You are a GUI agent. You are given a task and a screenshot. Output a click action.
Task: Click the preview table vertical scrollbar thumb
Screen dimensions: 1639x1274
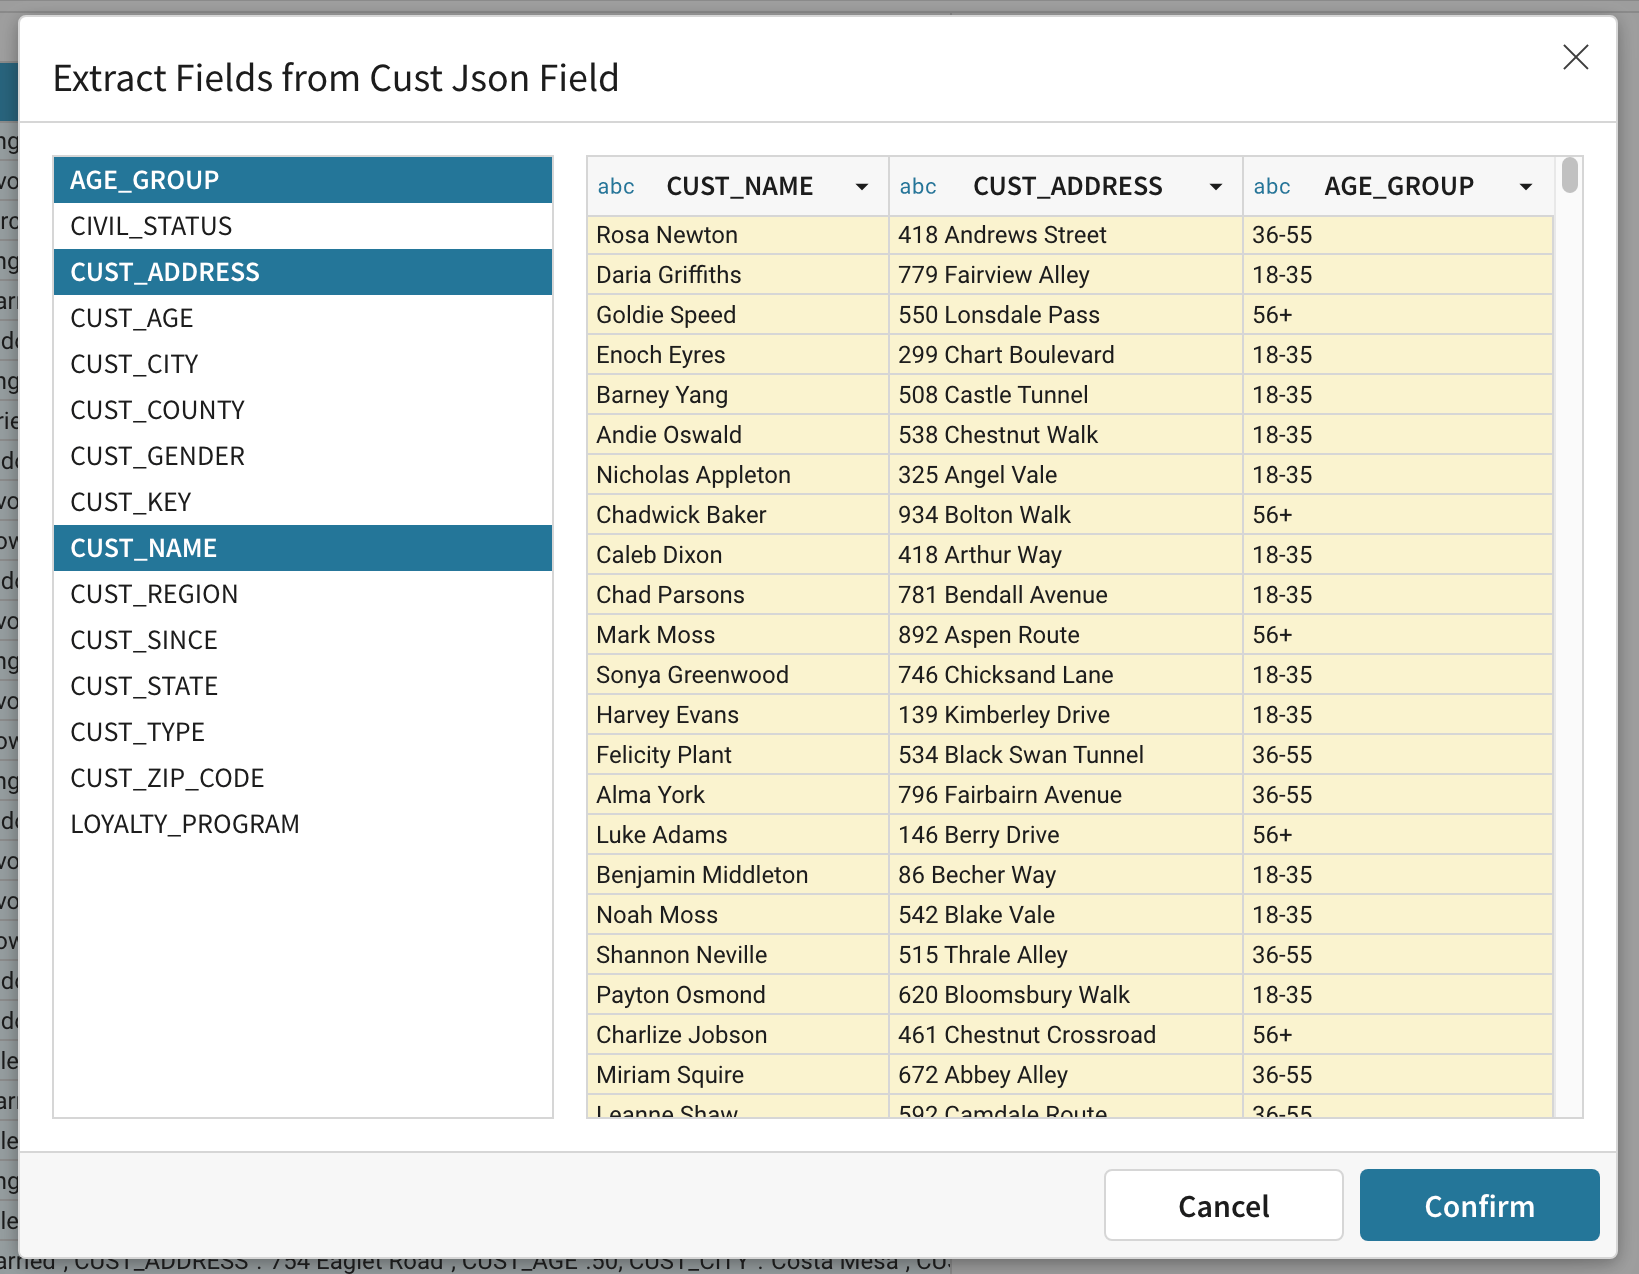click(1570, 175)
